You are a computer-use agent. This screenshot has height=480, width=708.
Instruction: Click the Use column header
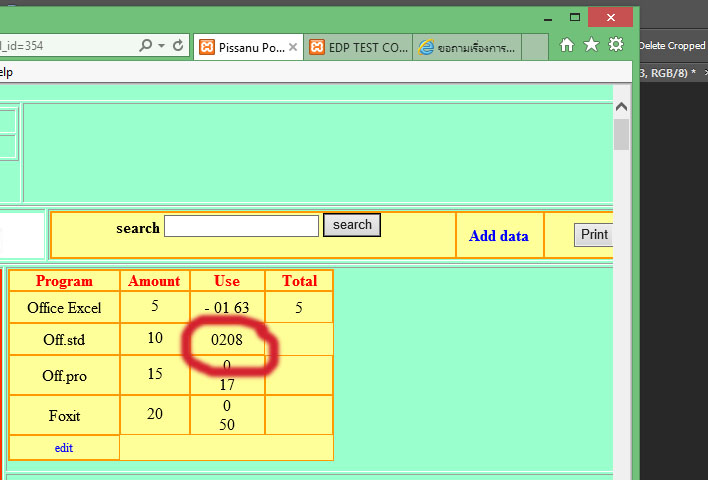point(227,281)
